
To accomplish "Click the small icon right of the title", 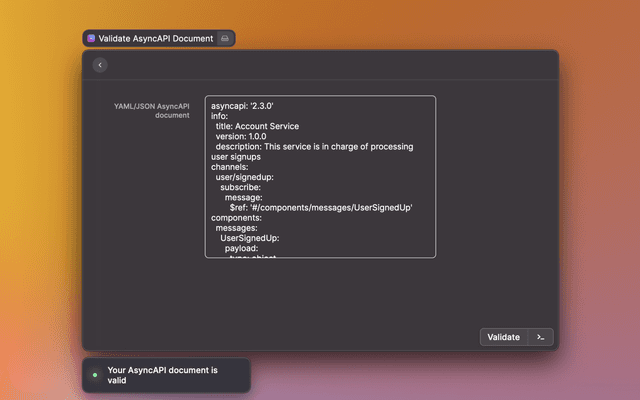I will pyautogui.click(x=225, y=38).
